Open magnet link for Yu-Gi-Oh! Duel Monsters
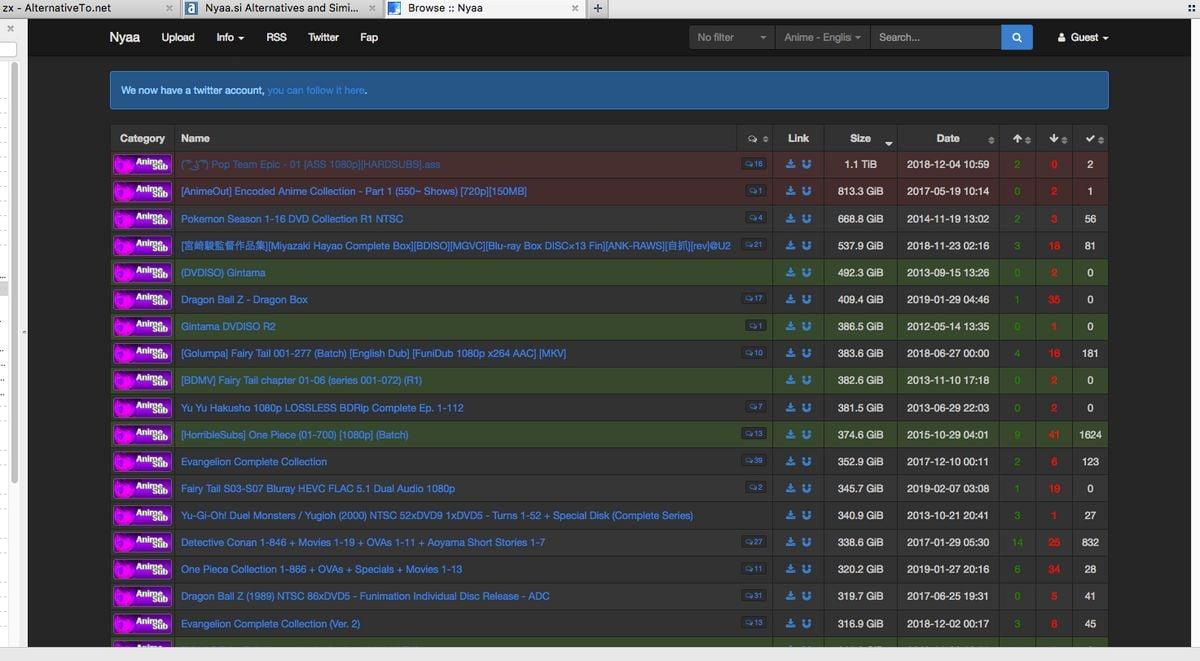This screenshot has height=661, width=1200. (806, 515)
